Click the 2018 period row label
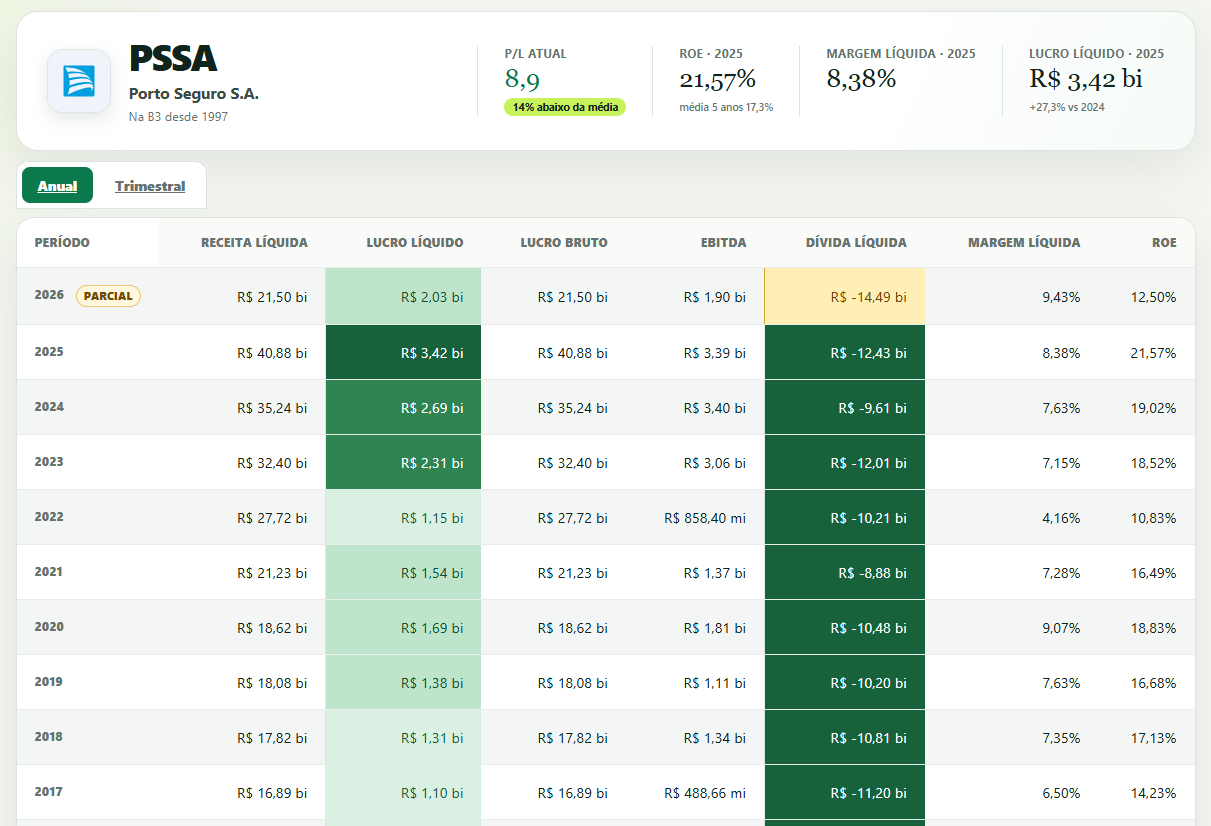 [49, 737]
